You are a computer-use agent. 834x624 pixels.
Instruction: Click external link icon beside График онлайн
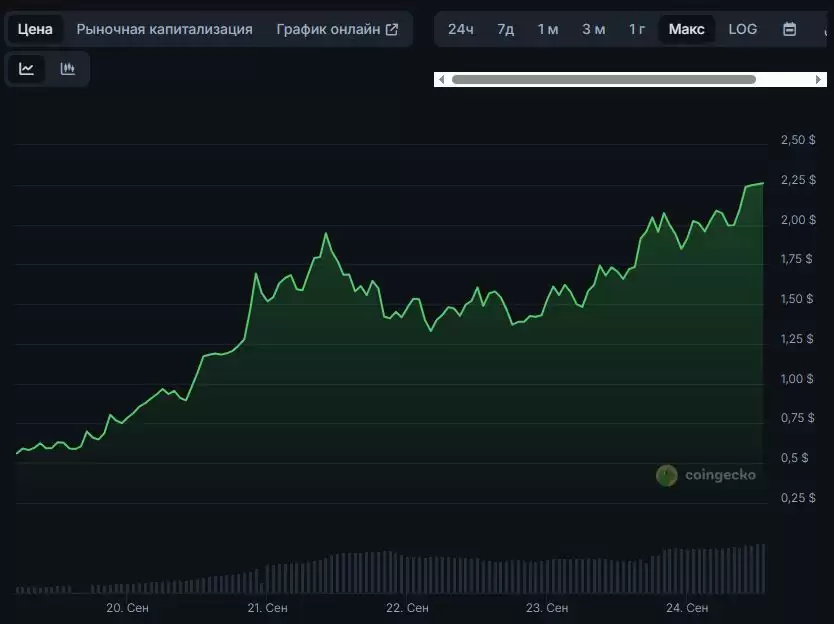tap(392, 29)
